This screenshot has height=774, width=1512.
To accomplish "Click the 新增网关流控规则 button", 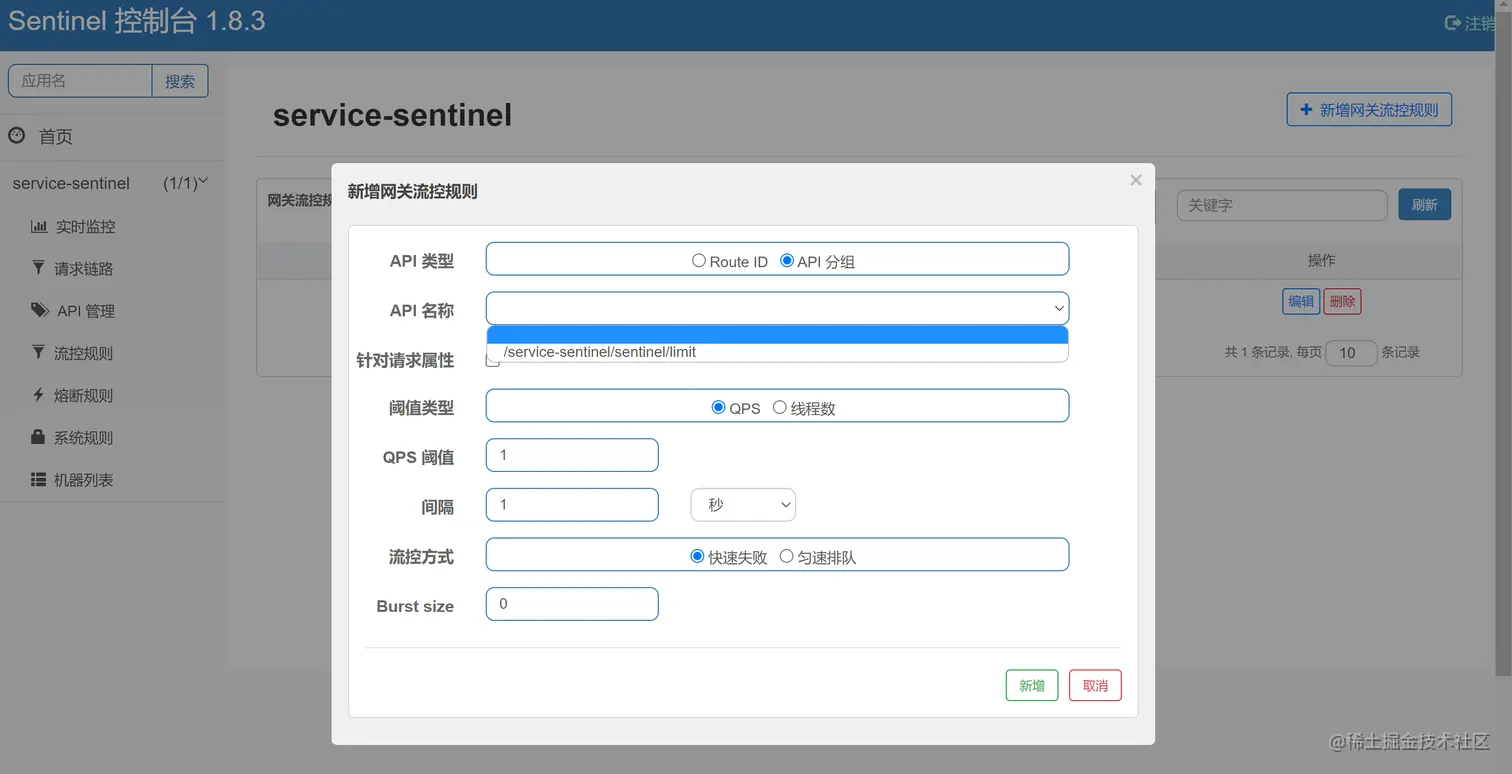I will 1369,109.
